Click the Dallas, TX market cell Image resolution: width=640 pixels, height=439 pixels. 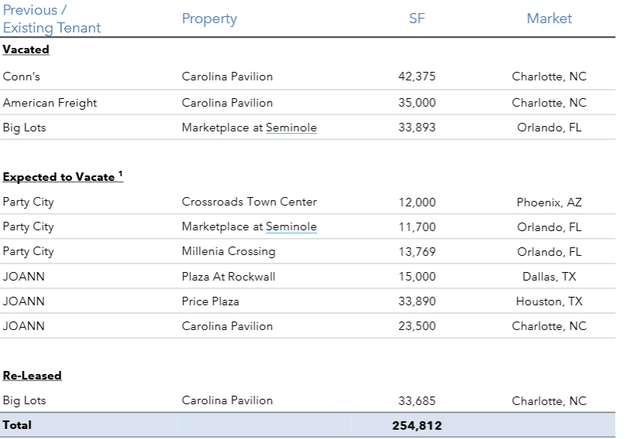pos(549,276)
